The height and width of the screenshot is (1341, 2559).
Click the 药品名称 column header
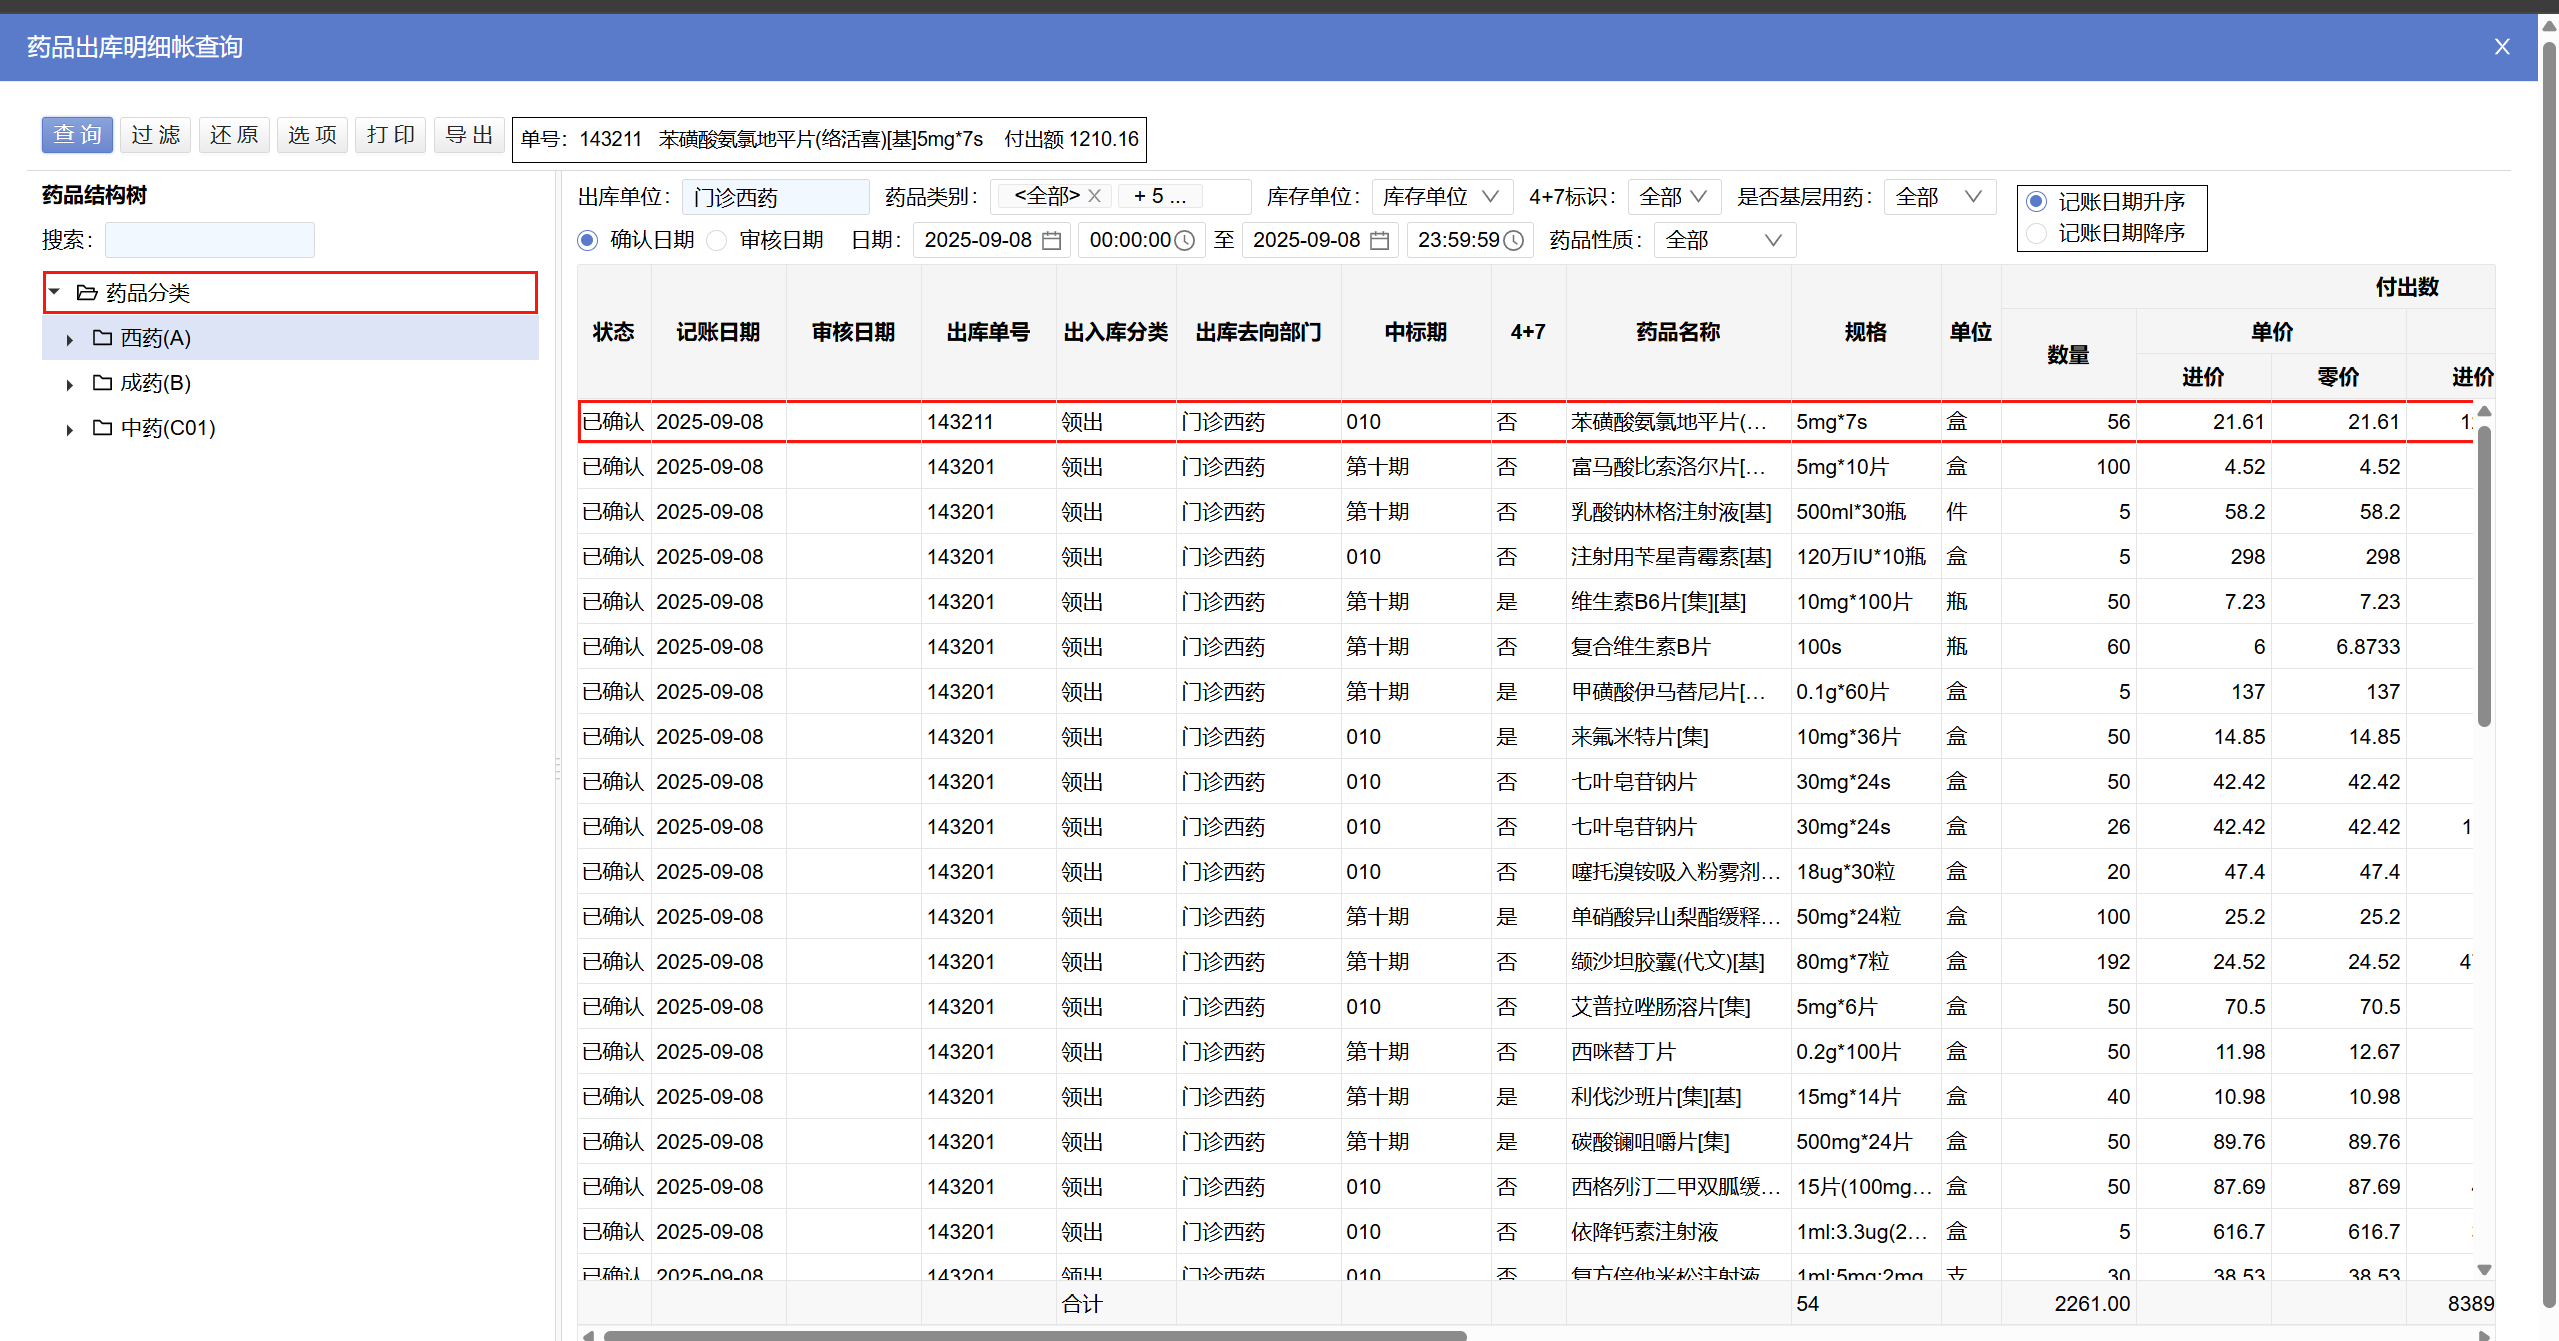[x=1677, y=332]
